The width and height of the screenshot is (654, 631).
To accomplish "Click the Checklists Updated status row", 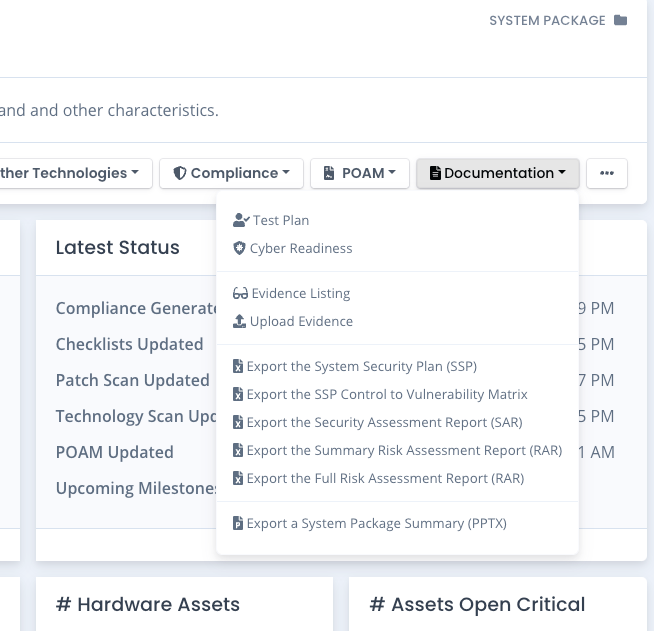I will 130,344.
